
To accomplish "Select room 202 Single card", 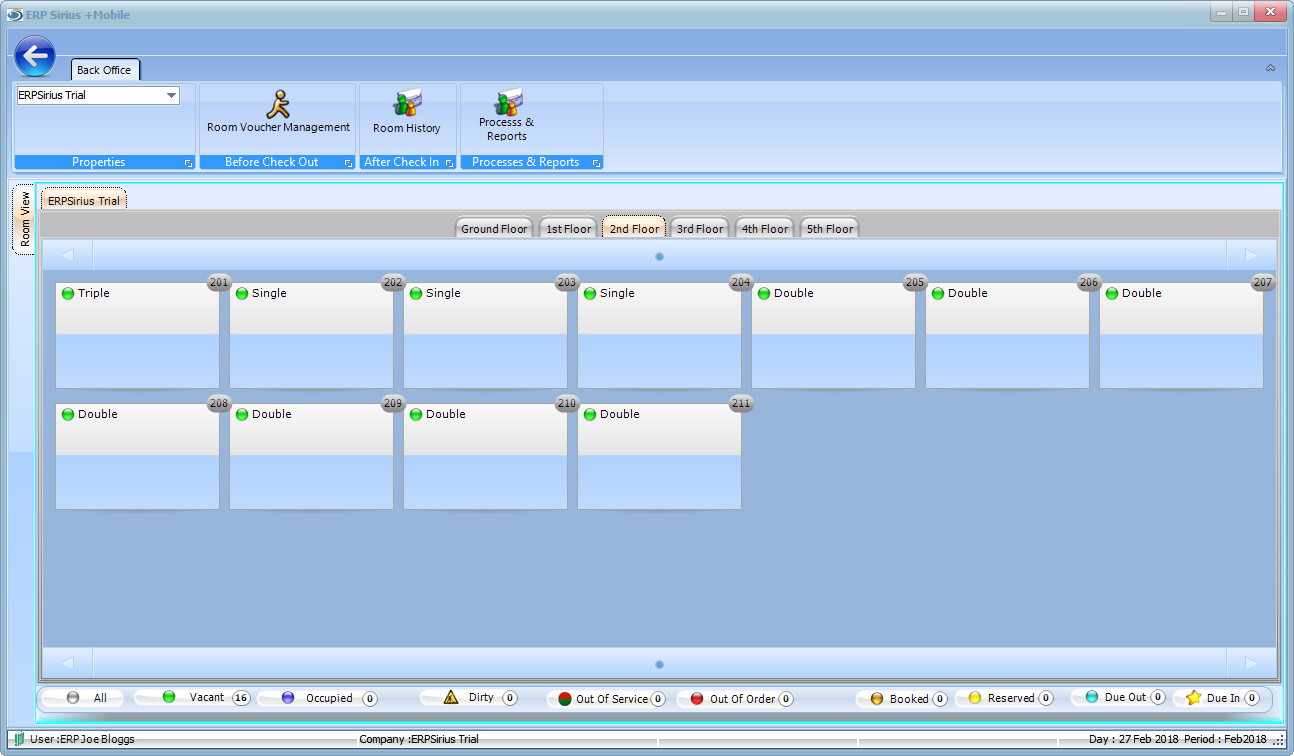I will [x=311, y=335].
